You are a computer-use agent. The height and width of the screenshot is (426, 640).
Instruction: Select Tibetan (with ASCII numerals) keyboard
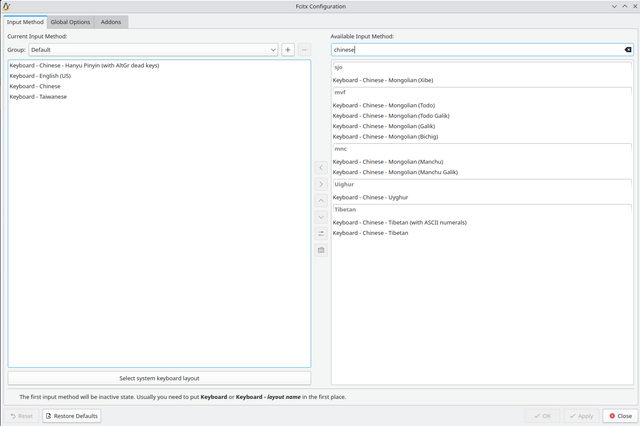[482, 222]
